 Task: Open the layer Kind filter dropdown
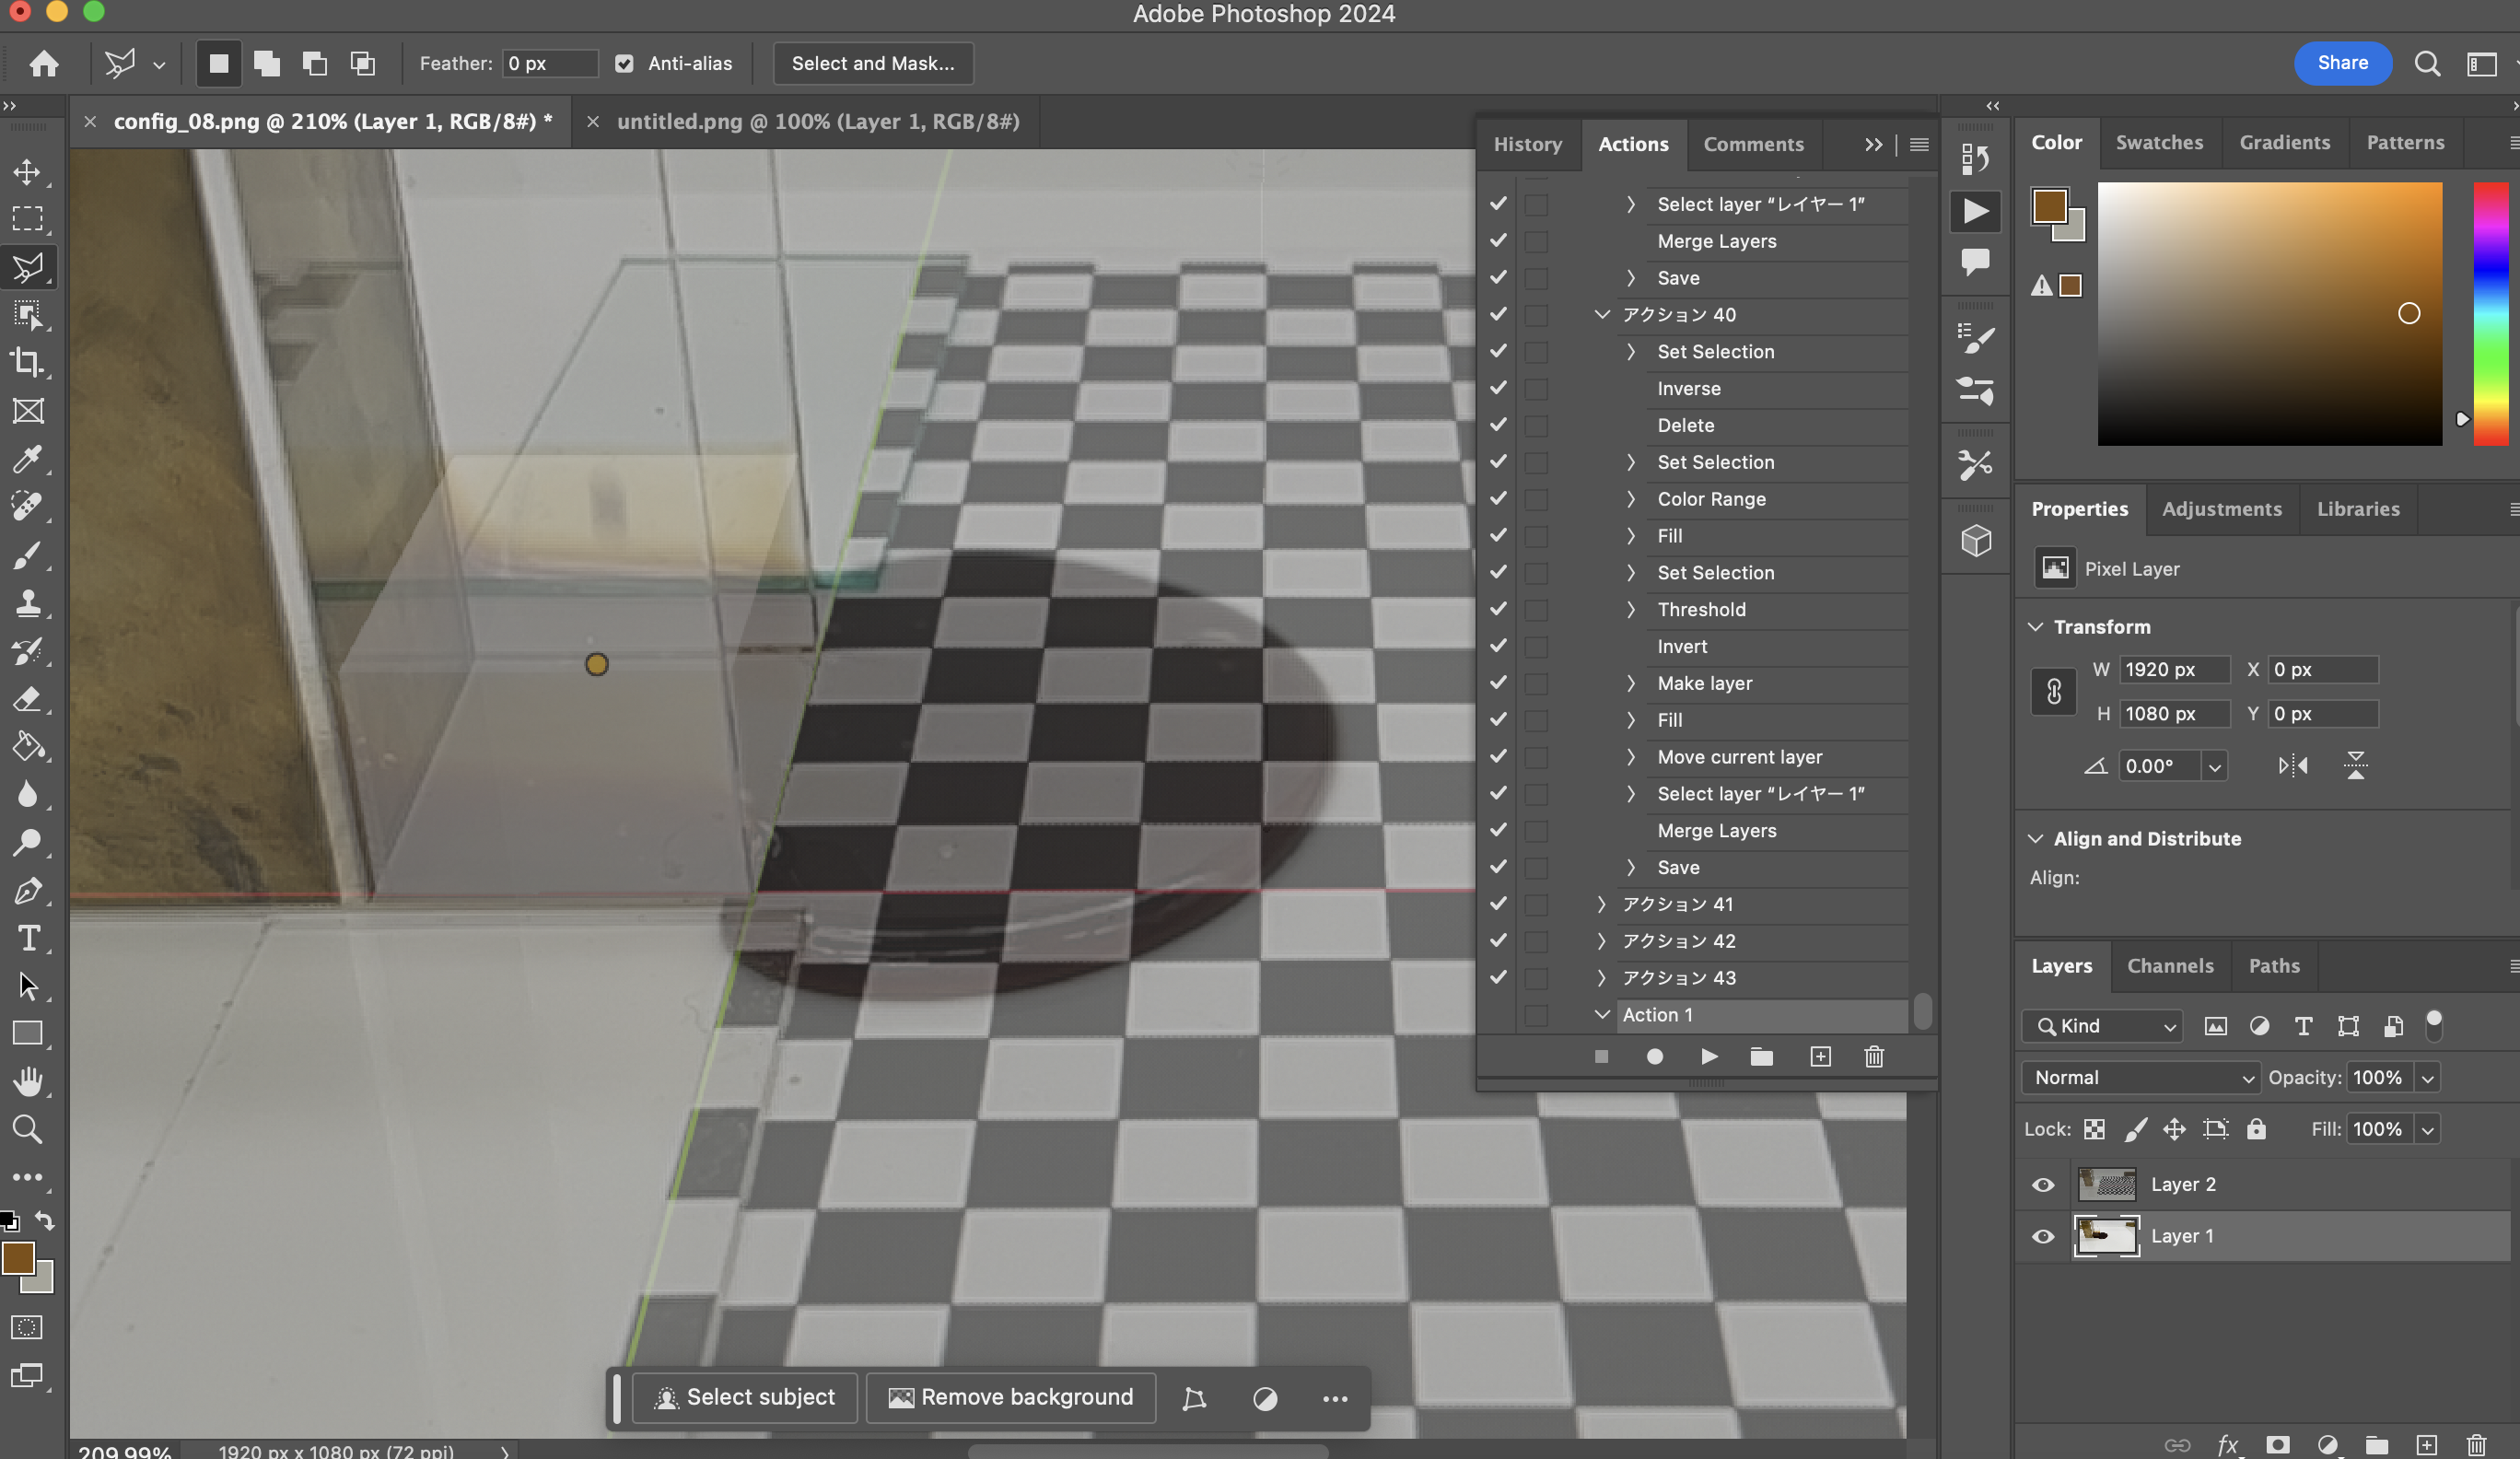coord(2102,1026)
